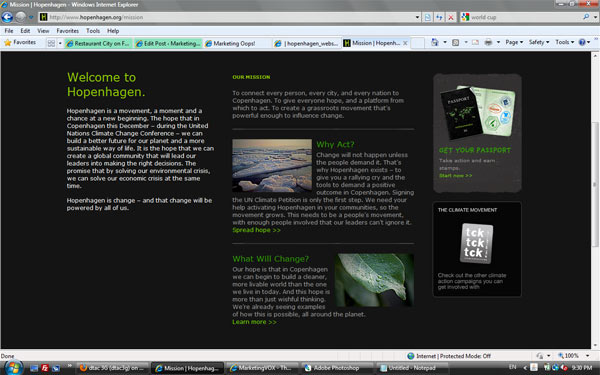This screenshot has height=375, width=600.
Task: Expand the address bar history dropdown
Action: pyautogui.click(x=417, y=17)
